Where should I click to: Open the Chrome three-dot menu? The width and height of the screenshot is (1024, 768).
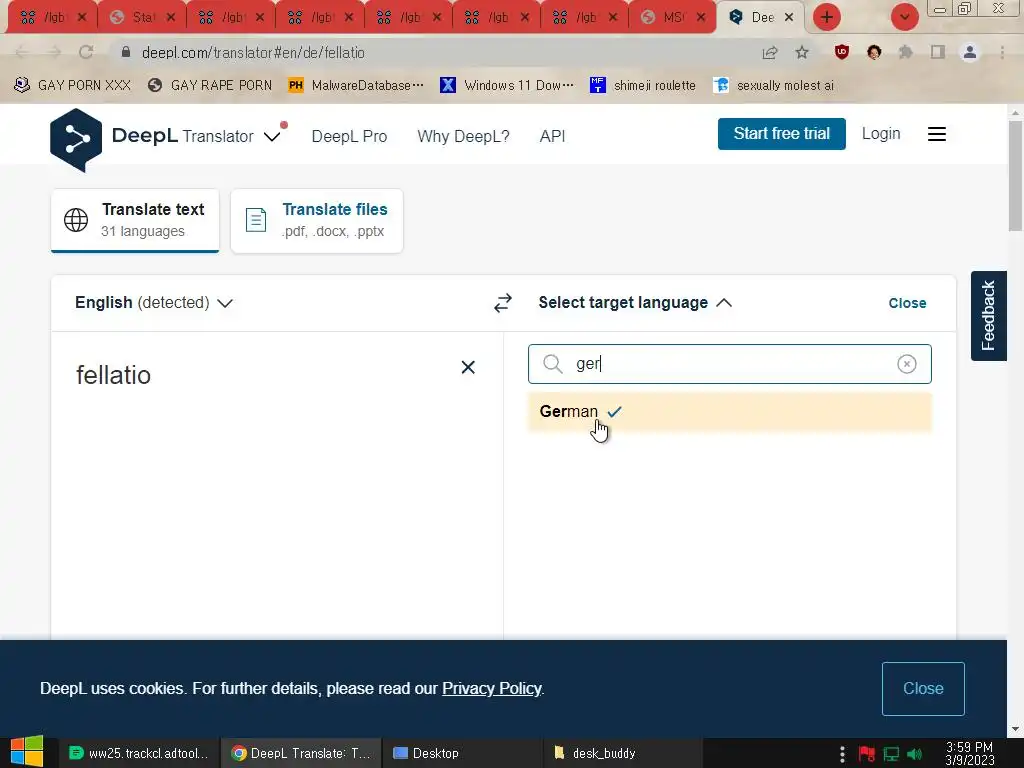click(1002, 52)
